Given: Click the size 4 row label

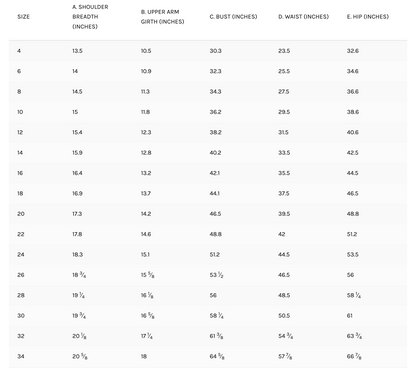Looking at the screenshot, I should 19,51.
